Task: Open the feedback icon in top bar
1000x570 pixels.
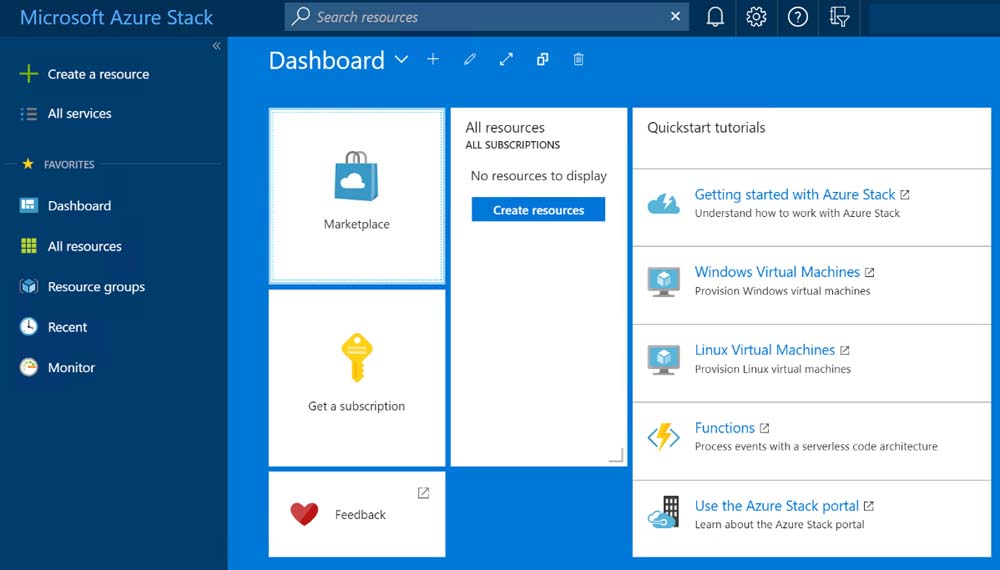Action: tap(839, 17)
